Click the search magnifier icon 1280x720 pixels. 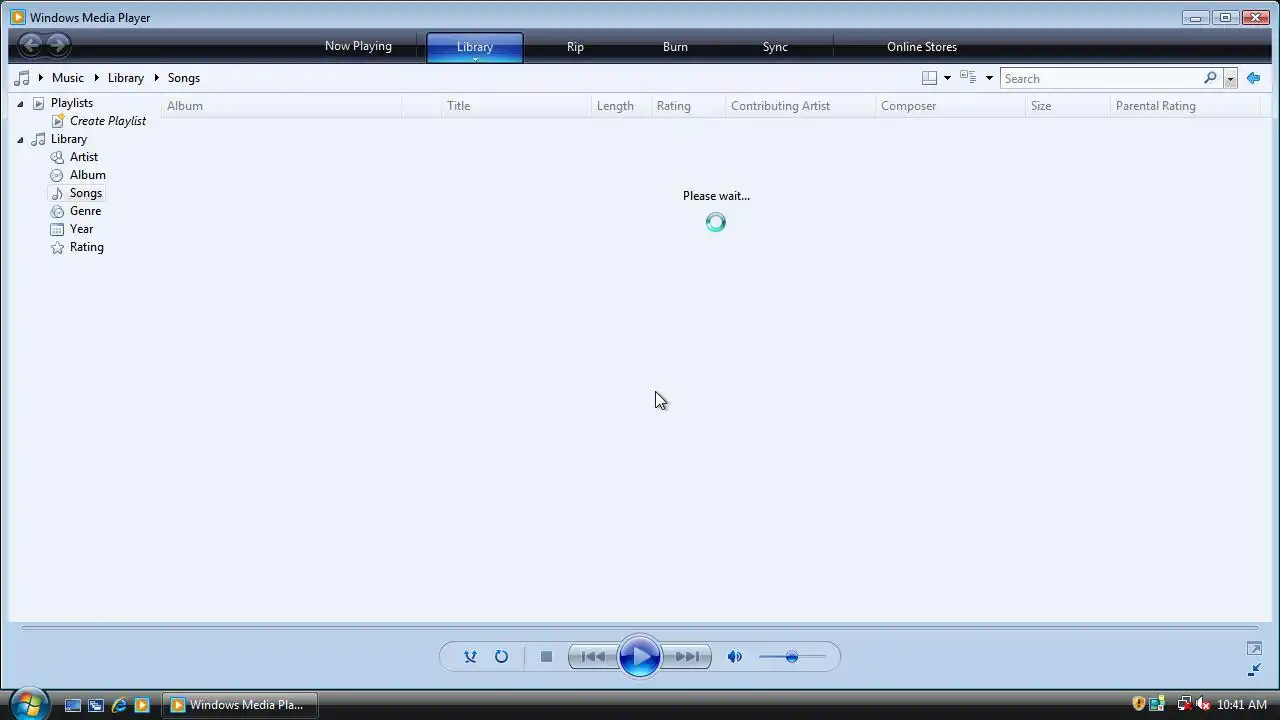(x=1210, y=78)
